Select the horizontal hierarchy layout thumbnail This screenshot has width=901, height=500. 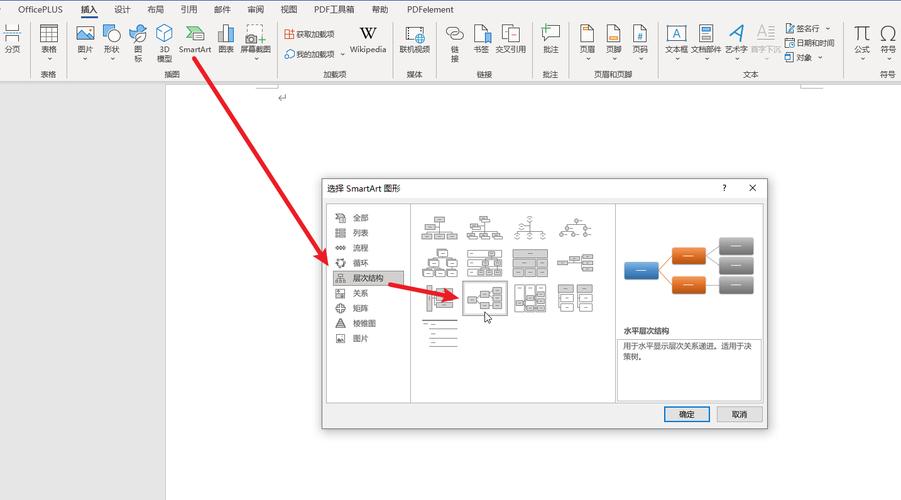click(x=484, y=297)
